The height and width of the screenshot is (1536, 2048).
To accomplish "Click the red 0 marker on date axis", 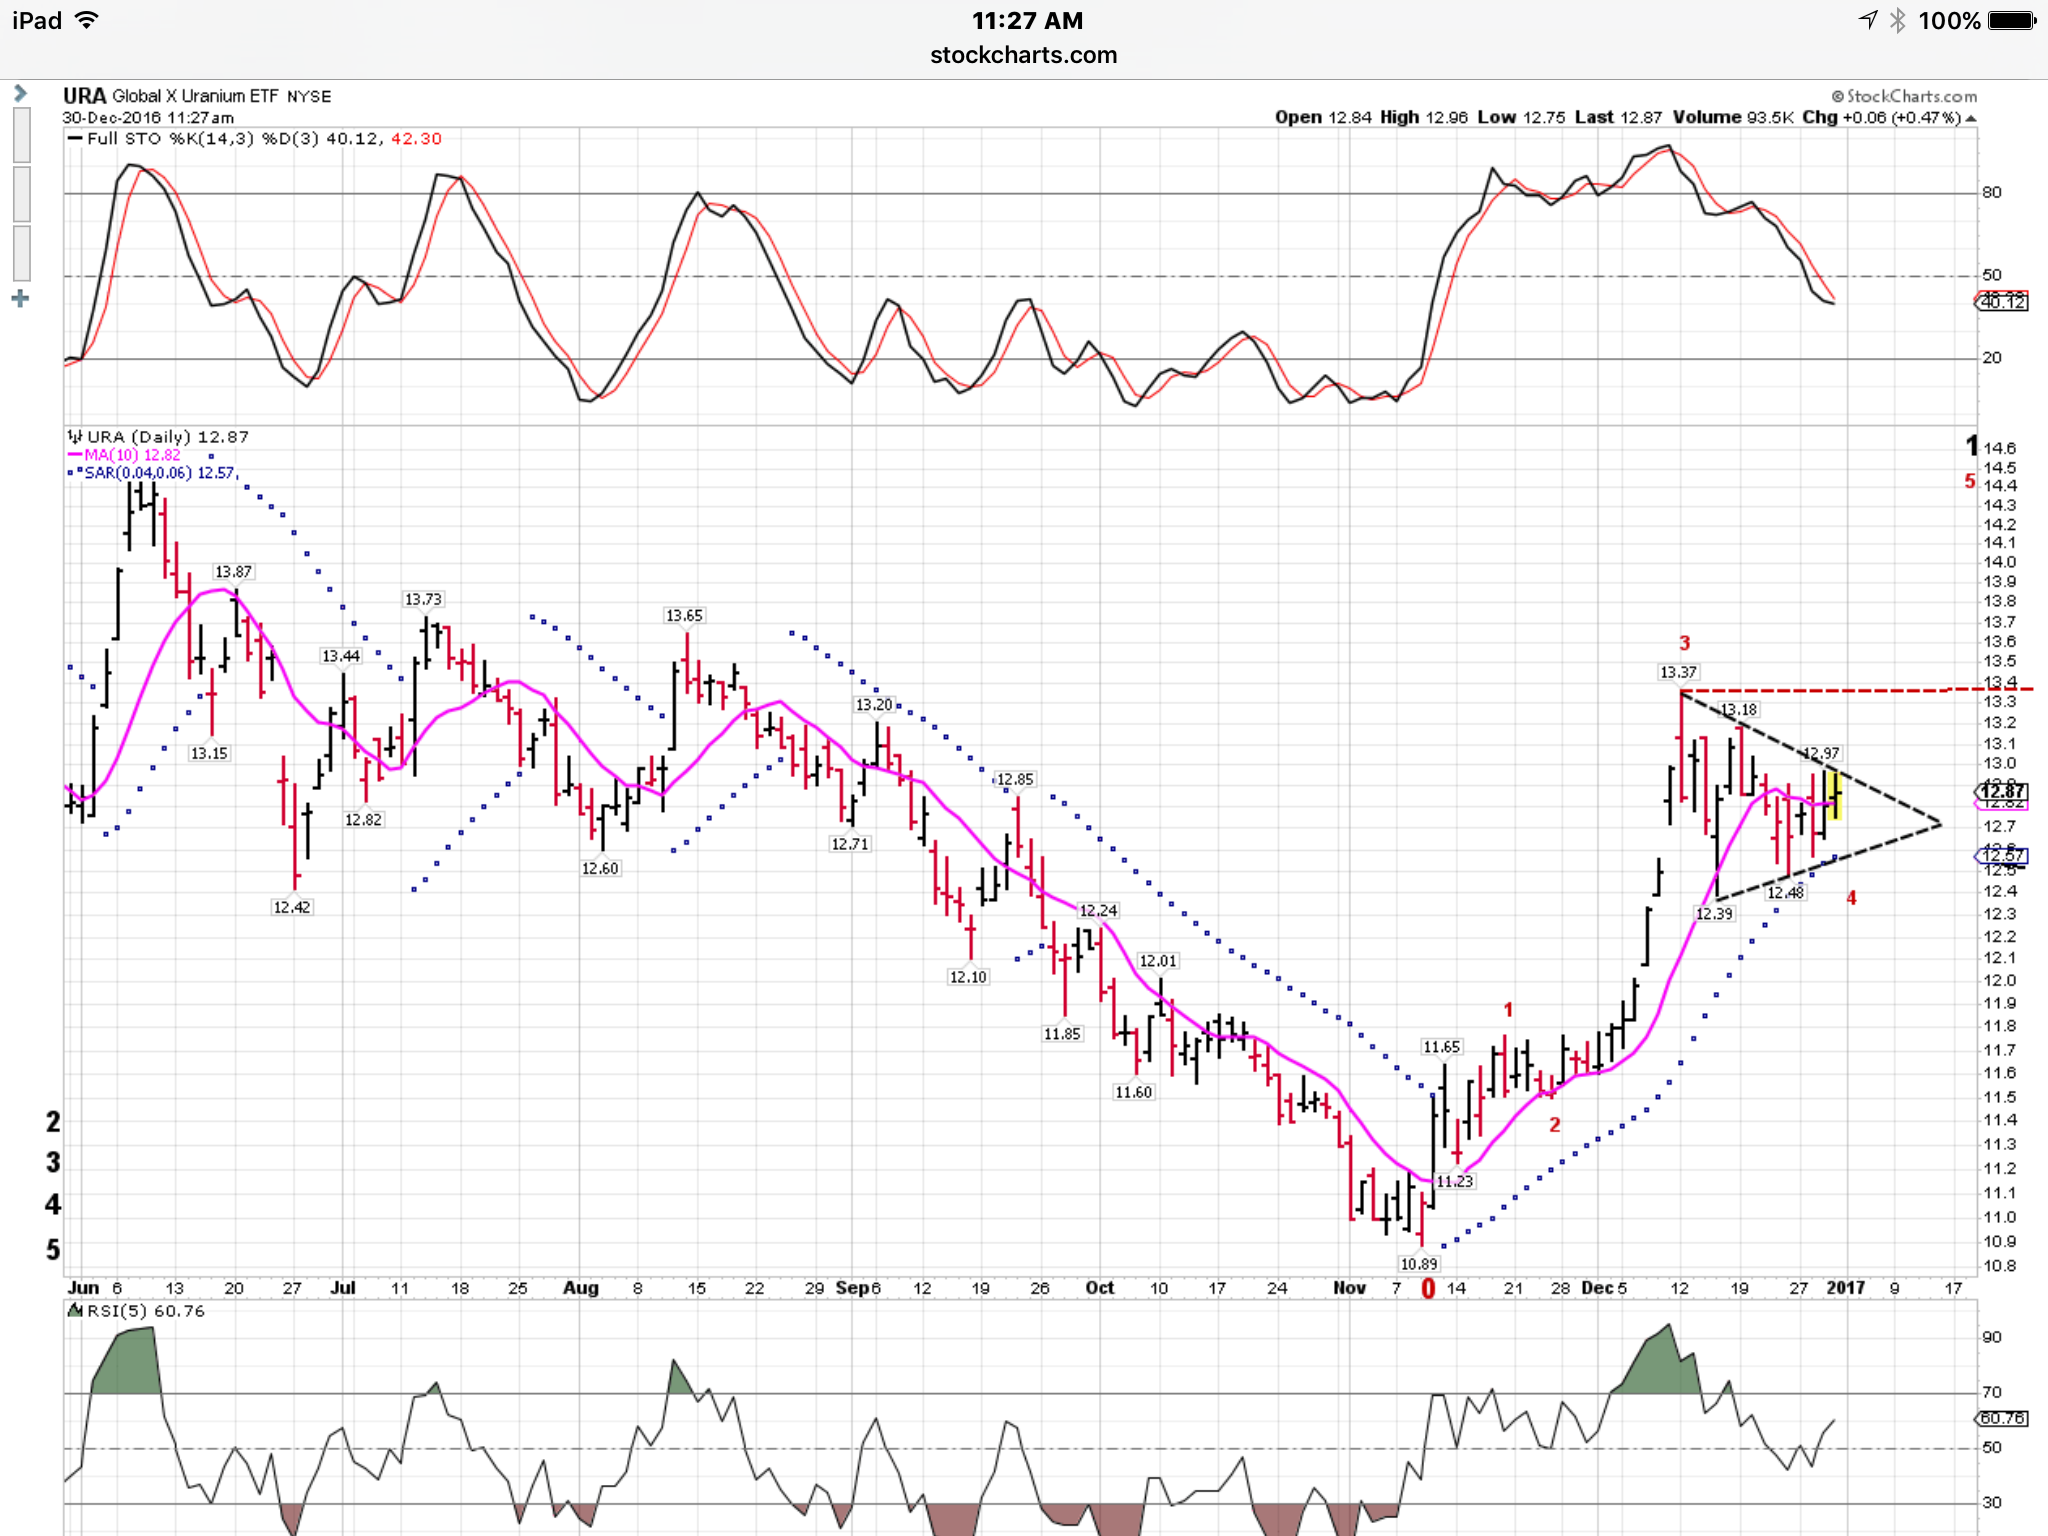I will click(x=1428, y=1289).
